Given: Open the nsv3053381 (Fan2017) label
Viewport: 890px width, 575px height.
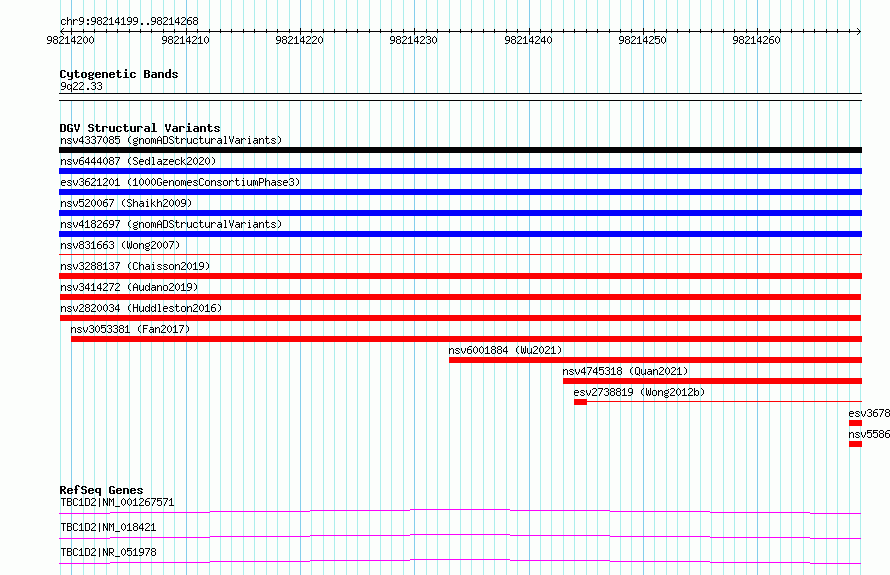Looking at the screenshot, I should (130, 329).
